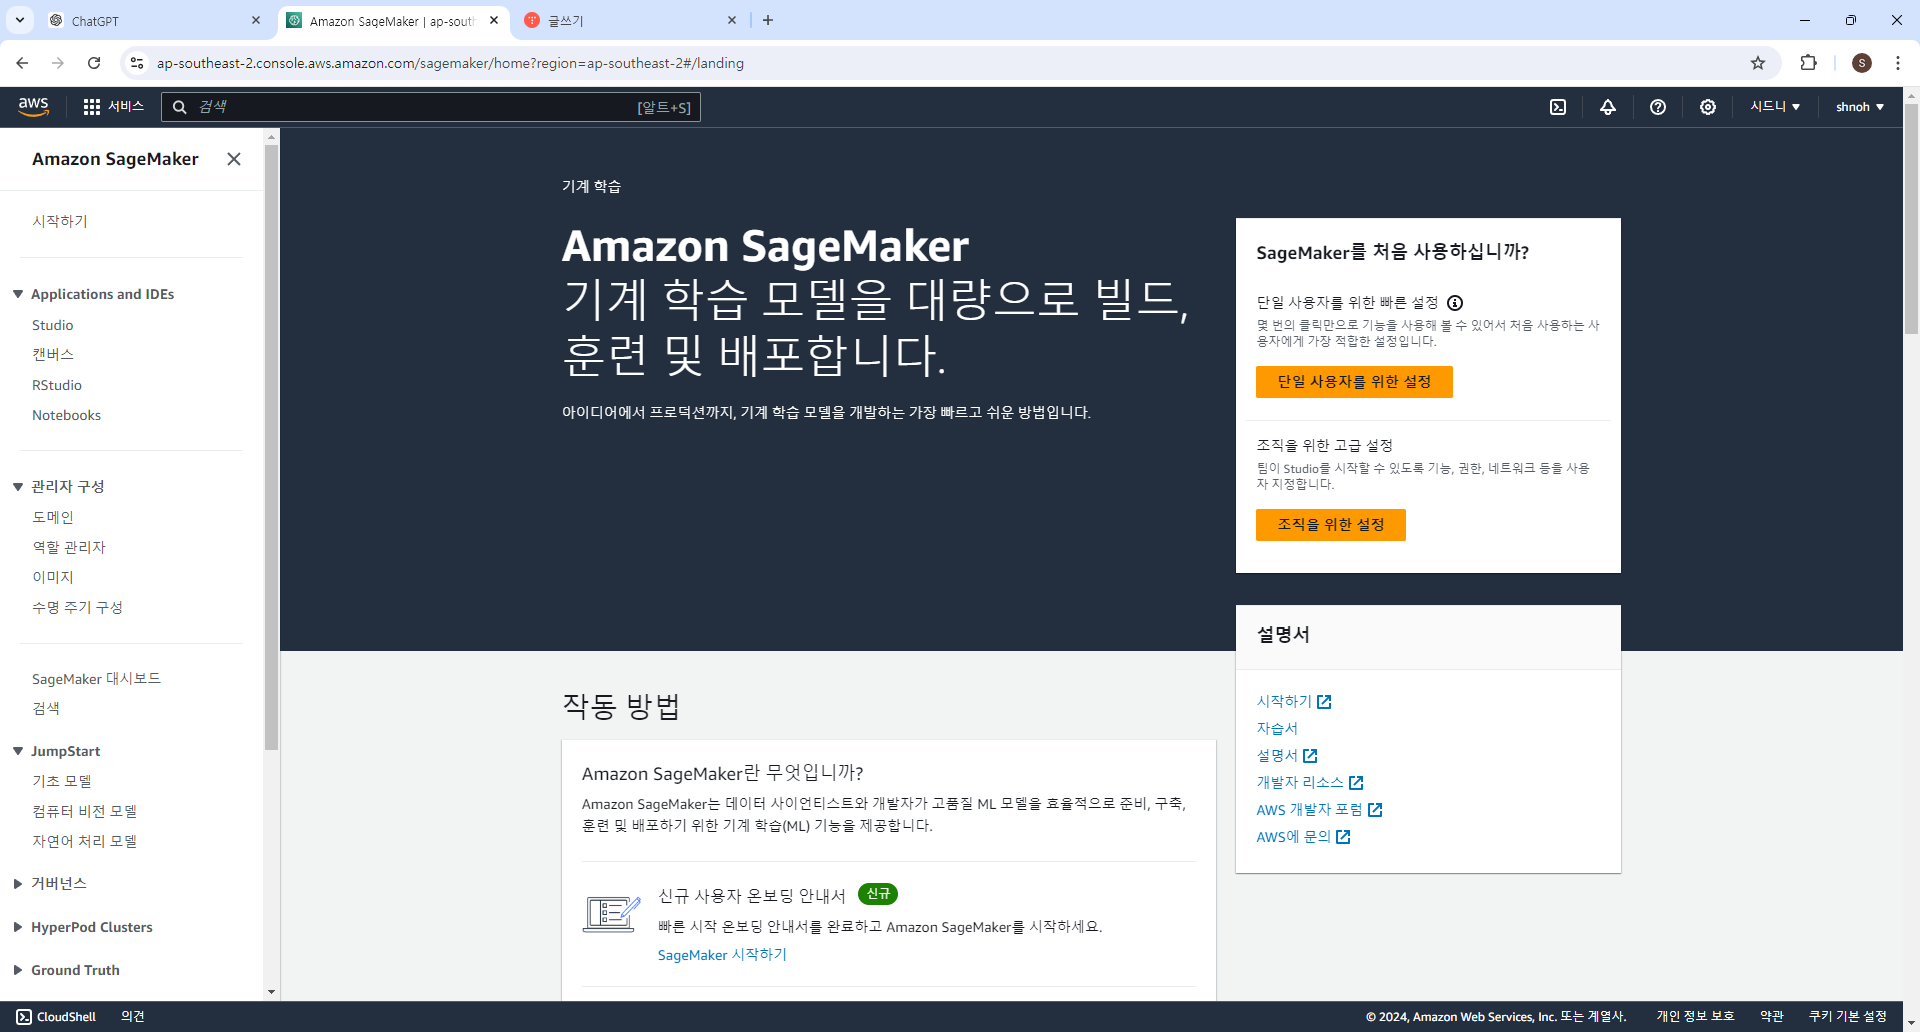Open the settings gear icon in AWS header
Screen dimensions: 1920x1032
coord(1708,107)
